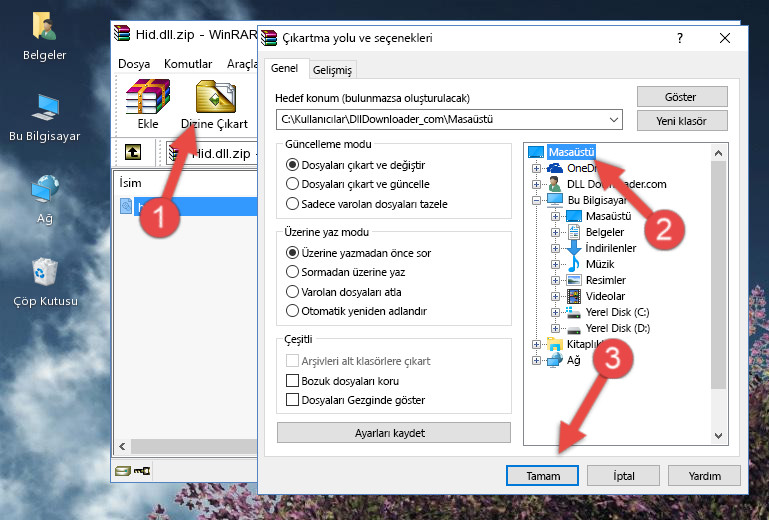Enable Dosyaları Gezginde göster checkbox
The width and height of the screenshot is (769, 520).
click(292, 400)
